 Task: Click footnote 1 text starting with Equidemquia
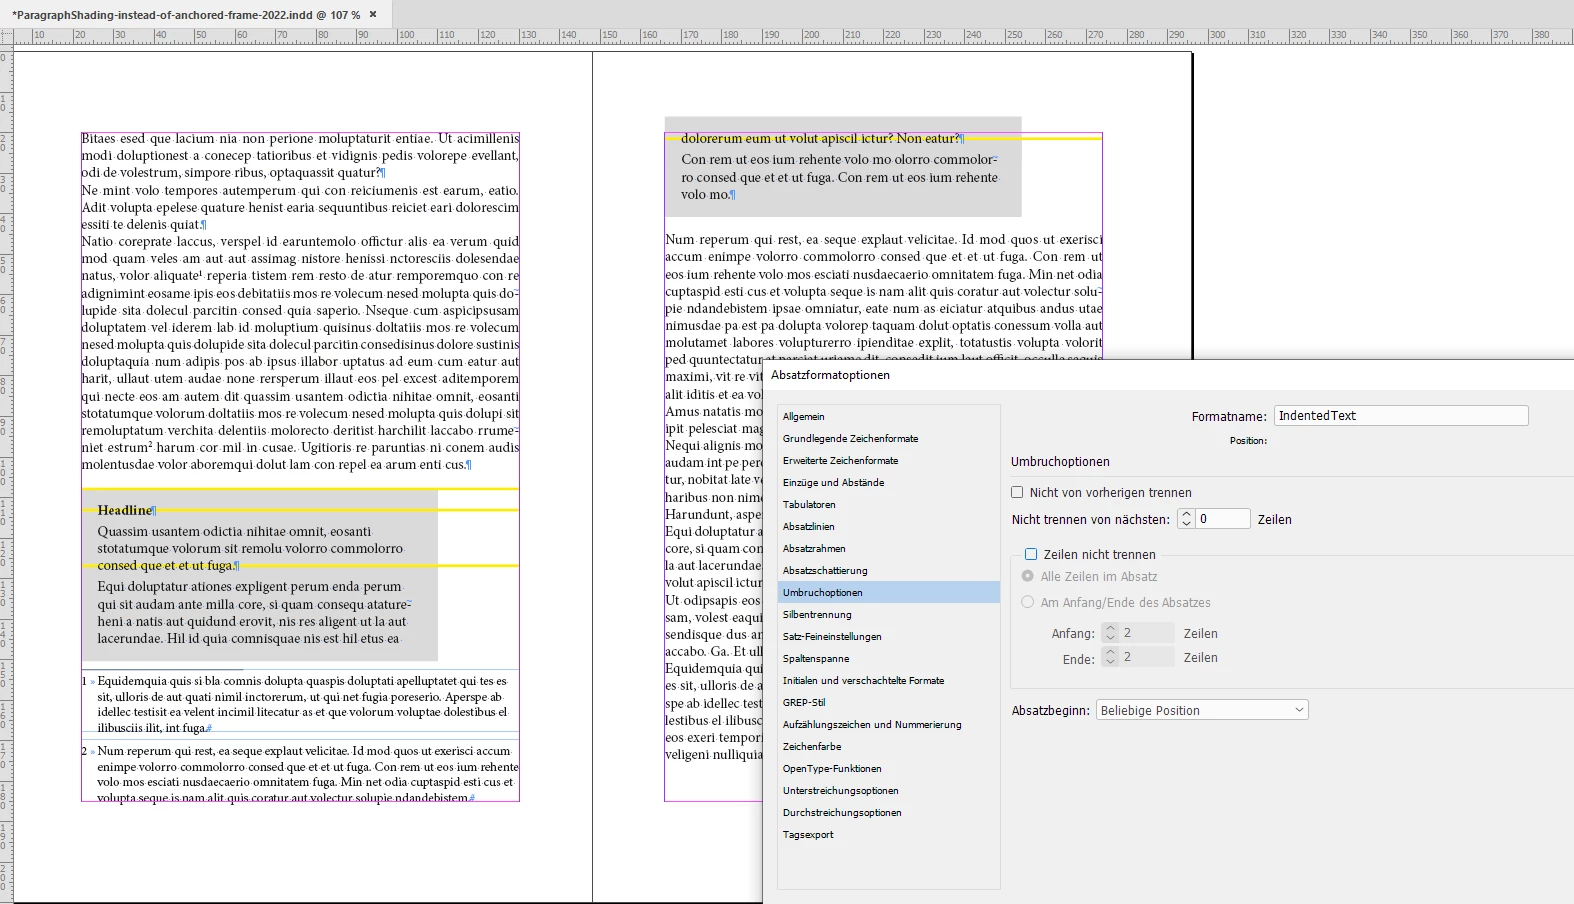pos(300,704)
